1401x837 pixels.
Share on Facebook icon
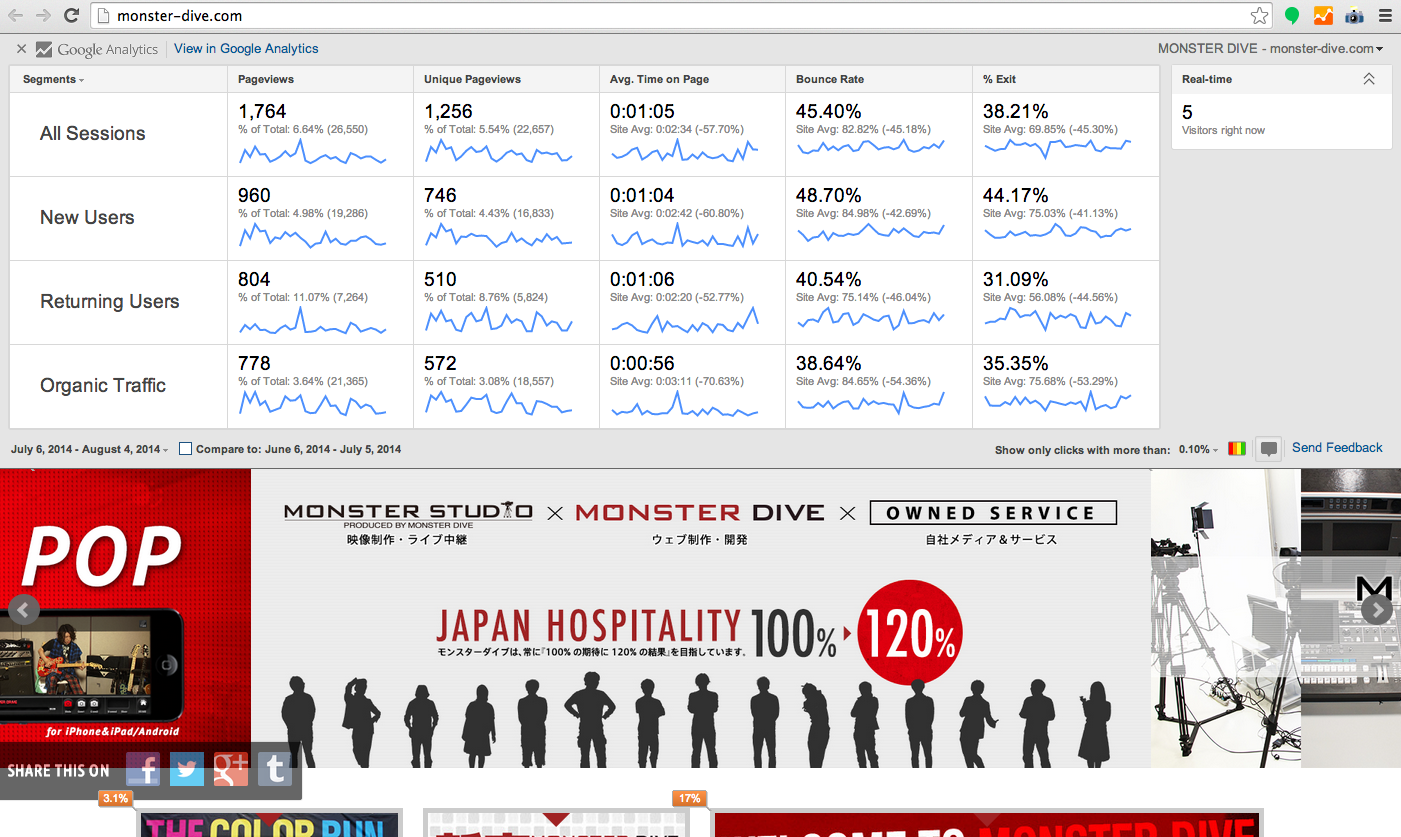(144, 769)
